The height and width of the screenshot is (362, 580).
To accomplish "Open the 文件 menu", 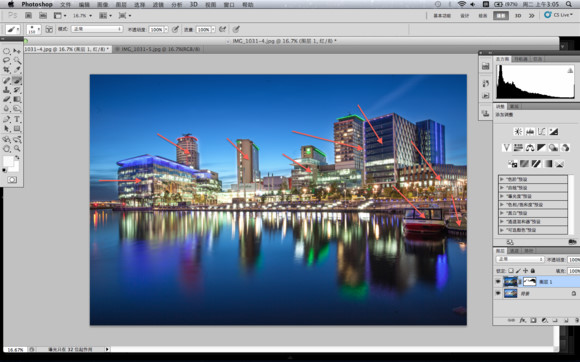I will click(x=65, y=4).
